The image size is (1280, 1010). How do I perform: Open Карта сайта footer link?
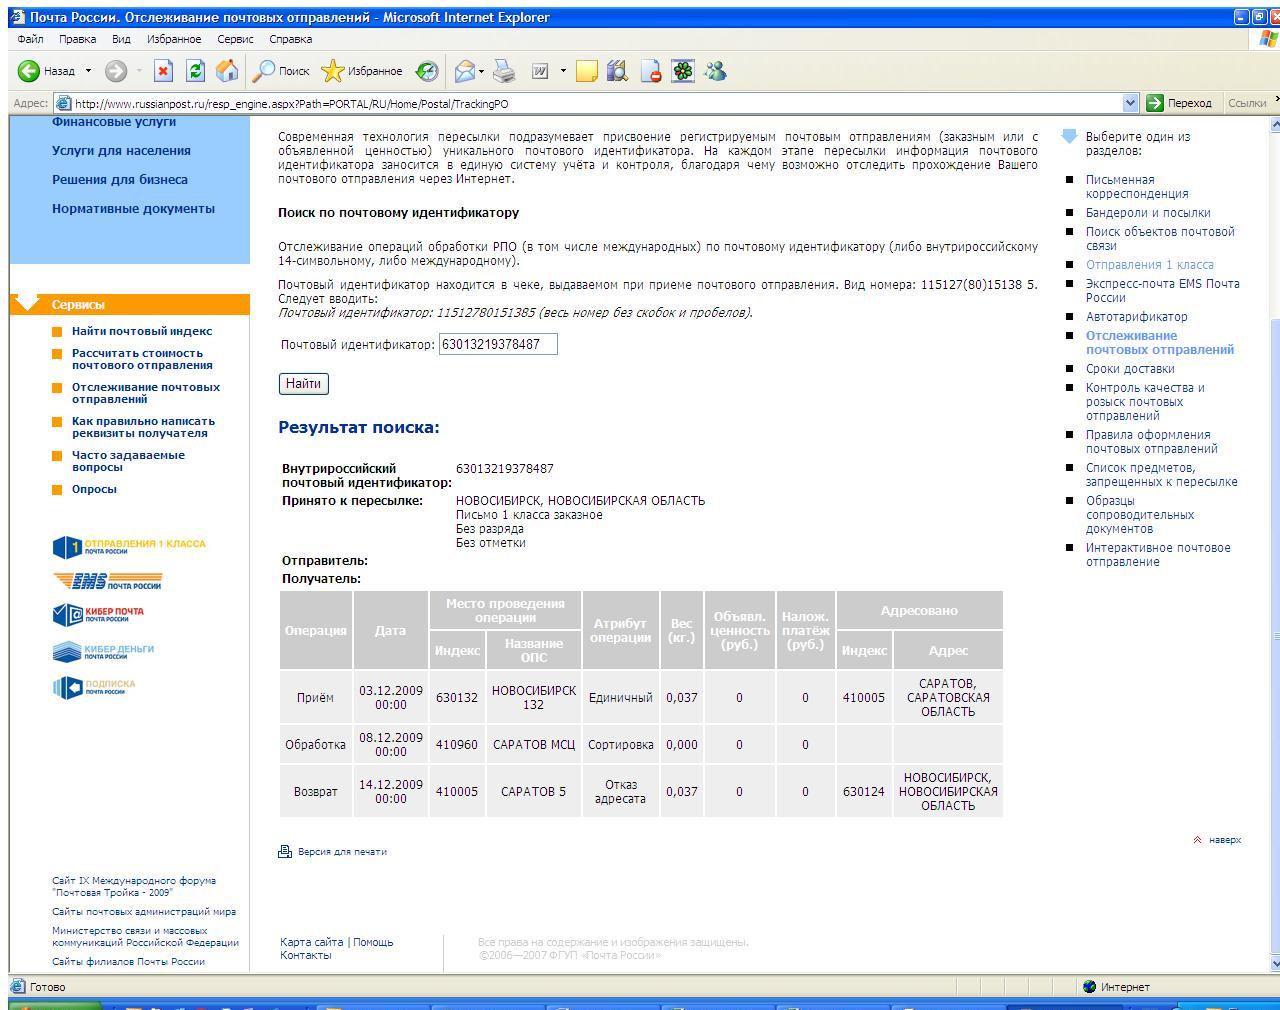pyautogui.click(x=312, y=942)
